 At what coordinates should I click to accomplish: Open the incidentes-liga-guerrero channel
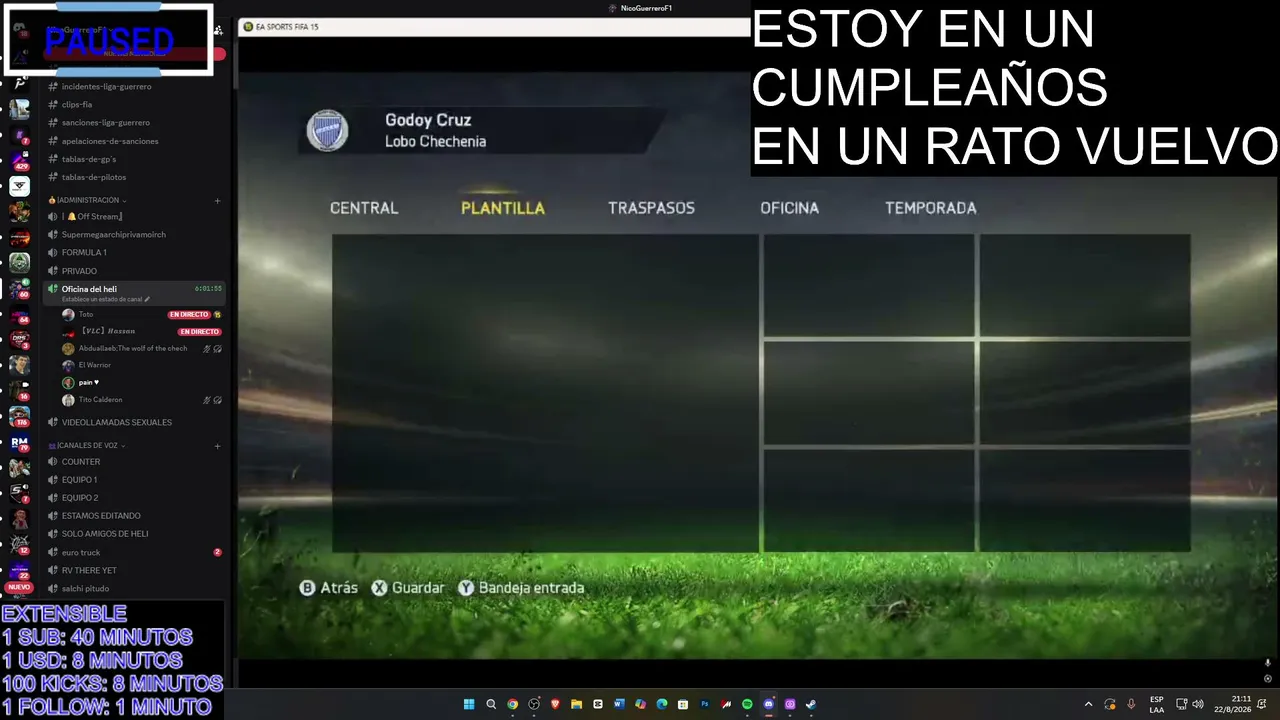(107, 87)
